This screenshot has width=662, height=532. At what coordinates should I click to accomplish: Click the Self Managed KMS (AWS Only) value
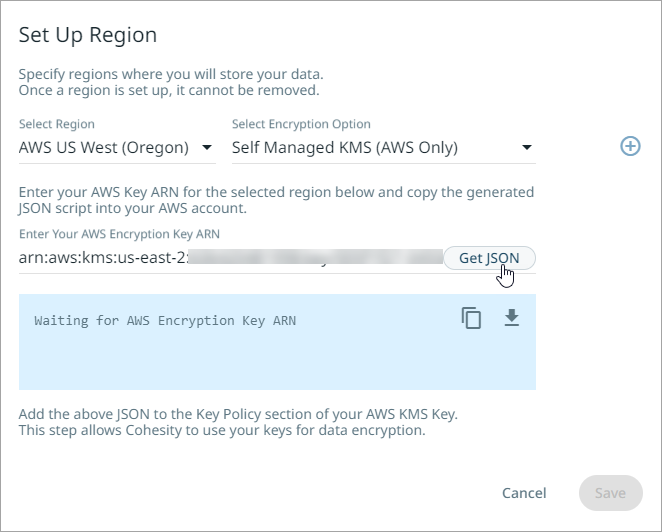[345, 148]
